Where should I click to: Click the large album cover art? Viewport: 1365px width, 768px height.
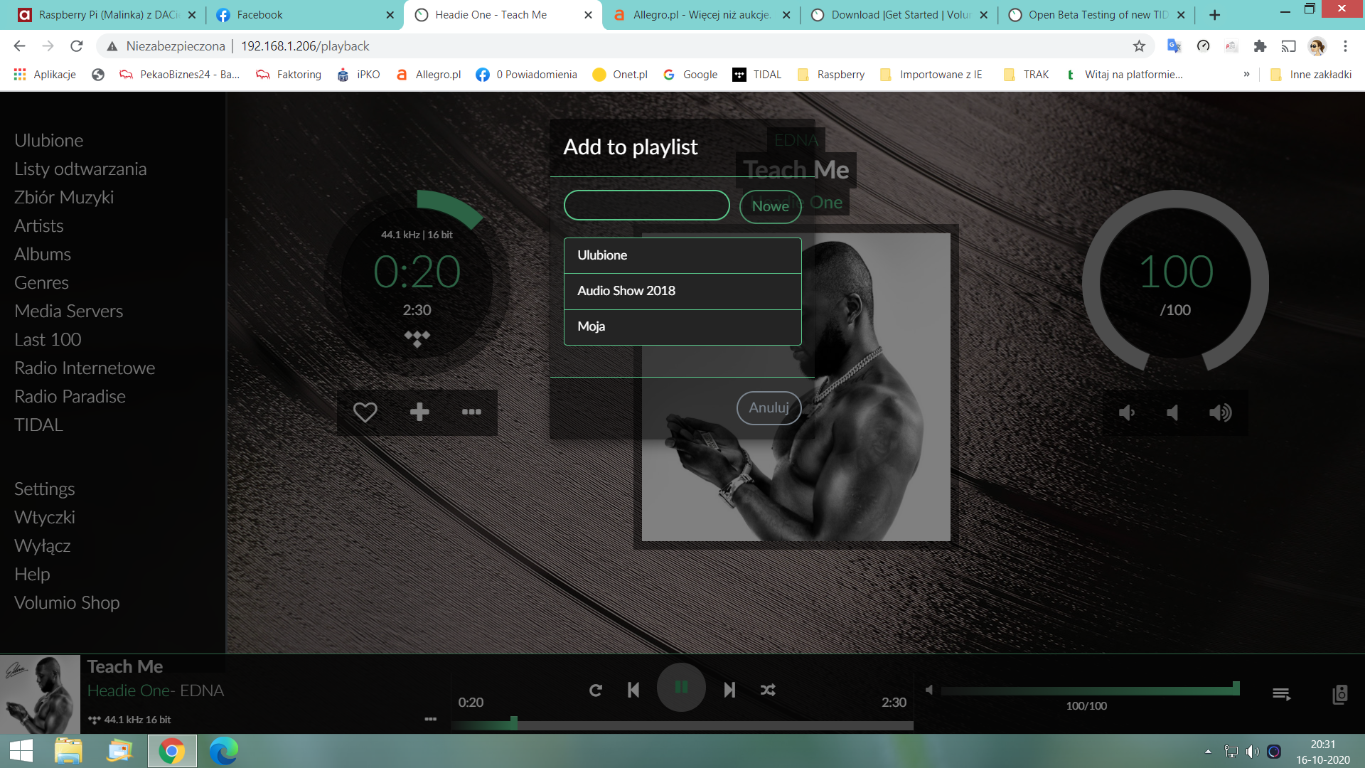(x=796, y=387)
